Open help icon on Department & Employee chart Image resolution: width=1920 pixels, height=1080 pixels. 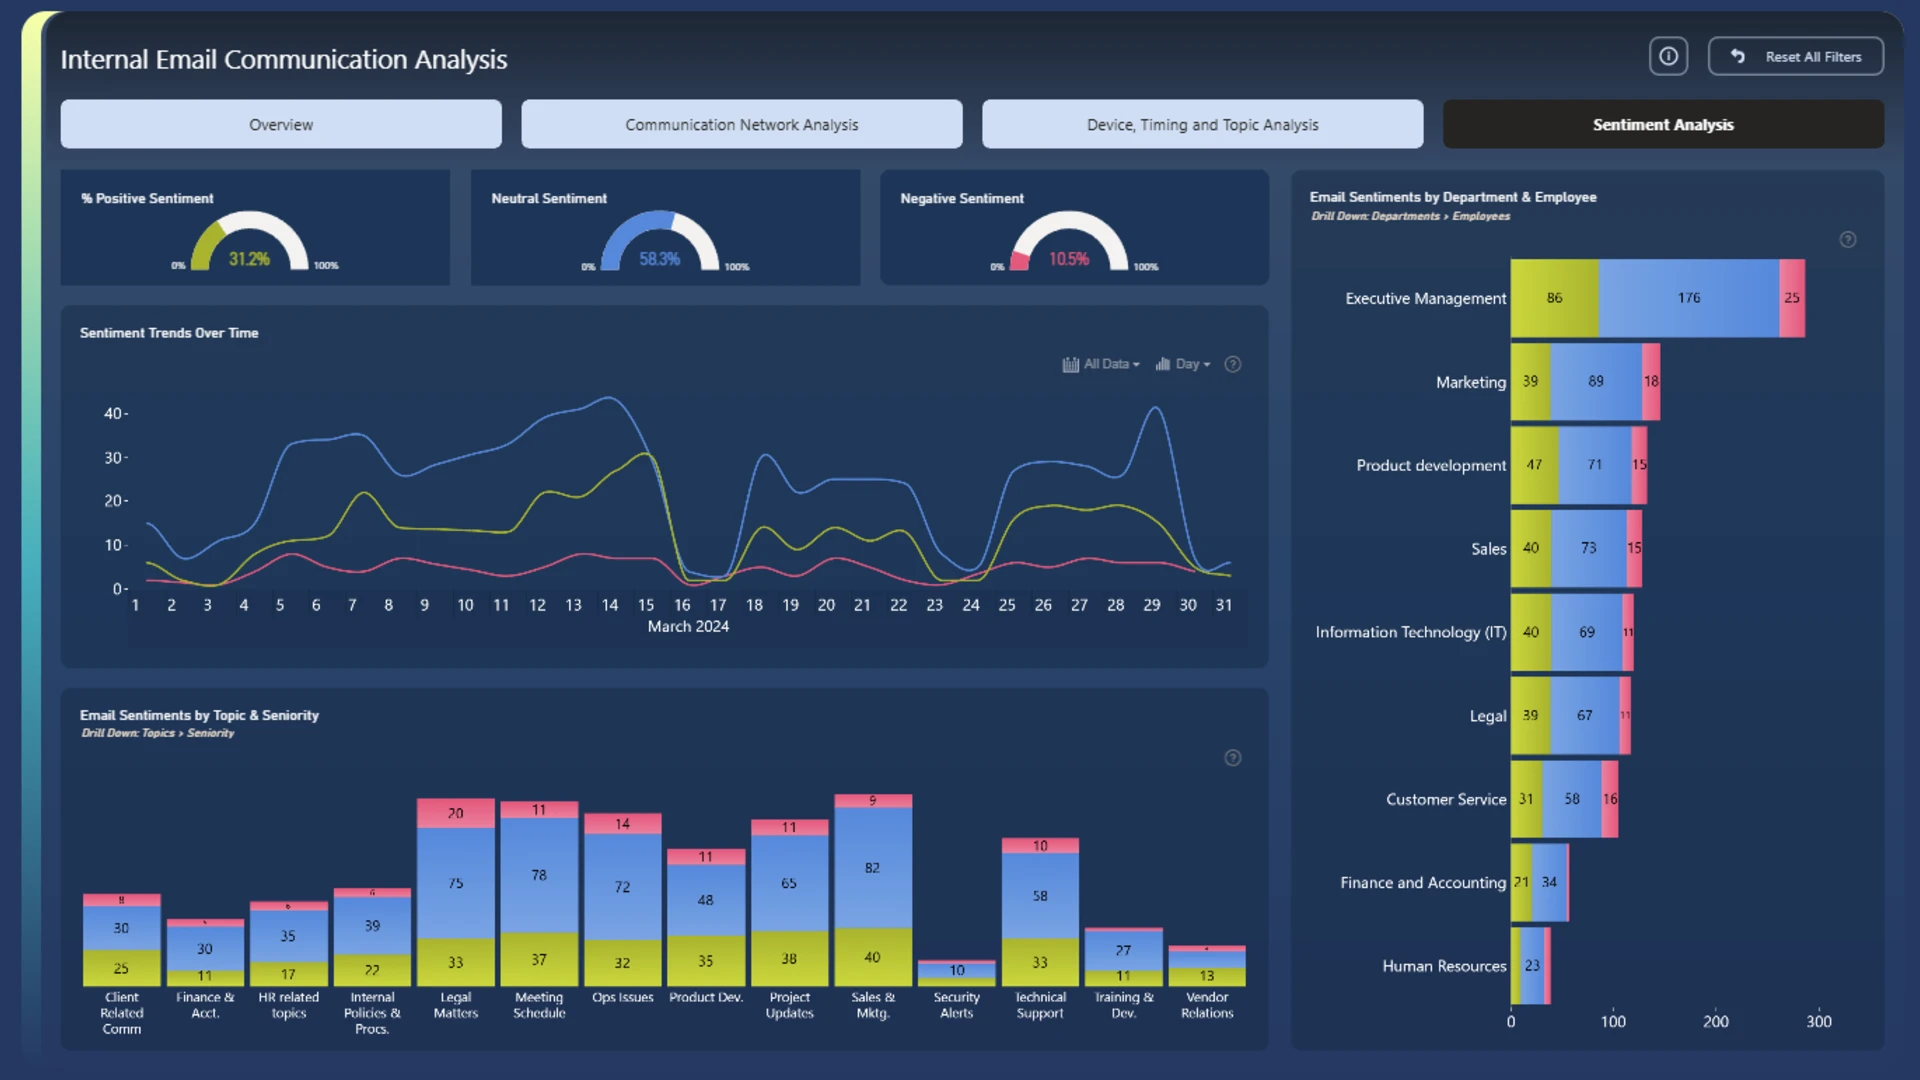click(x=1848, y=240)
